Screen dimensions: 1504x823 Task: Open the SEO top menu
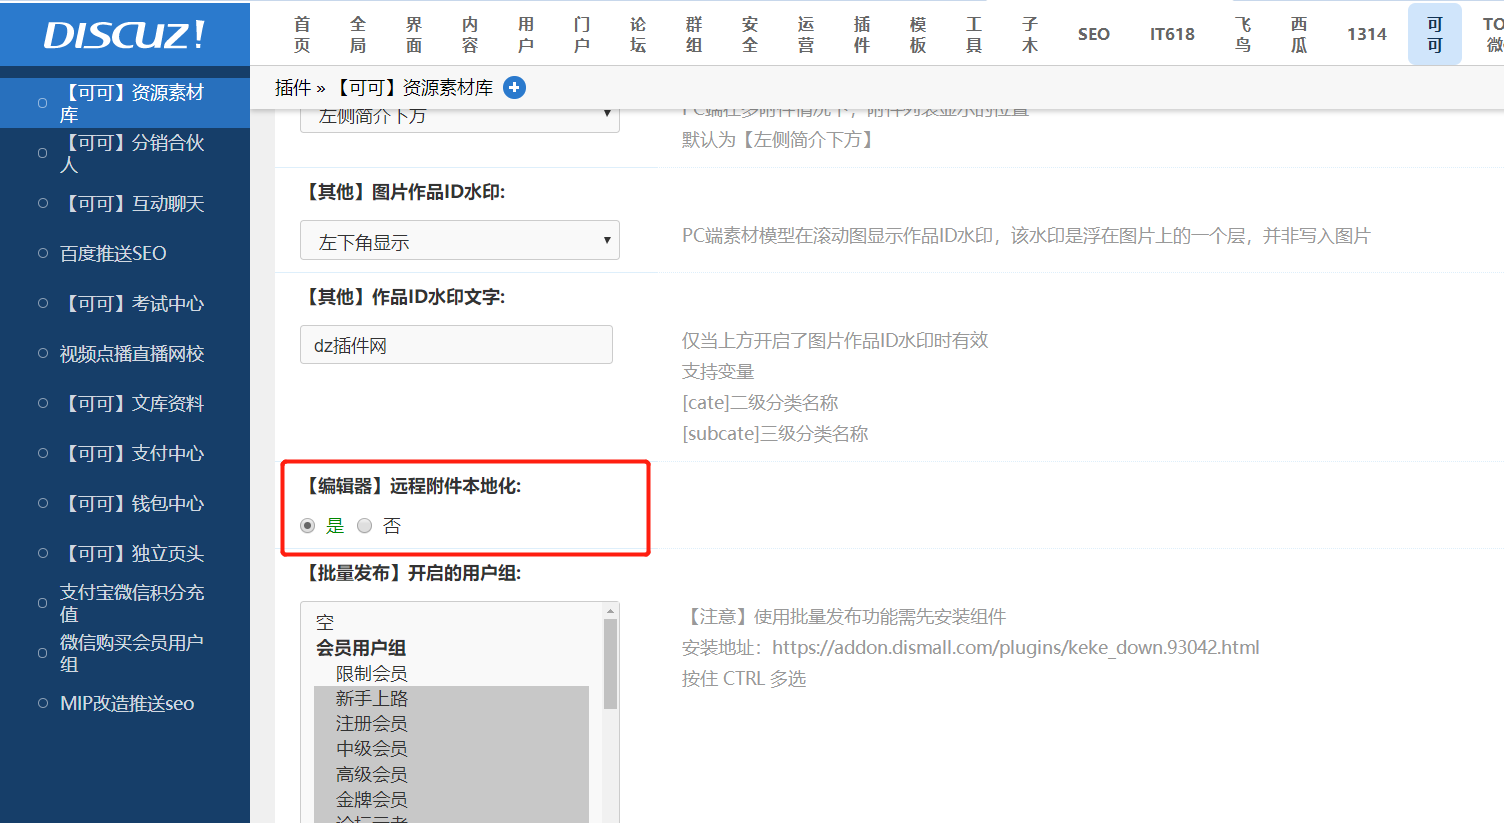tap(1094, 34)
